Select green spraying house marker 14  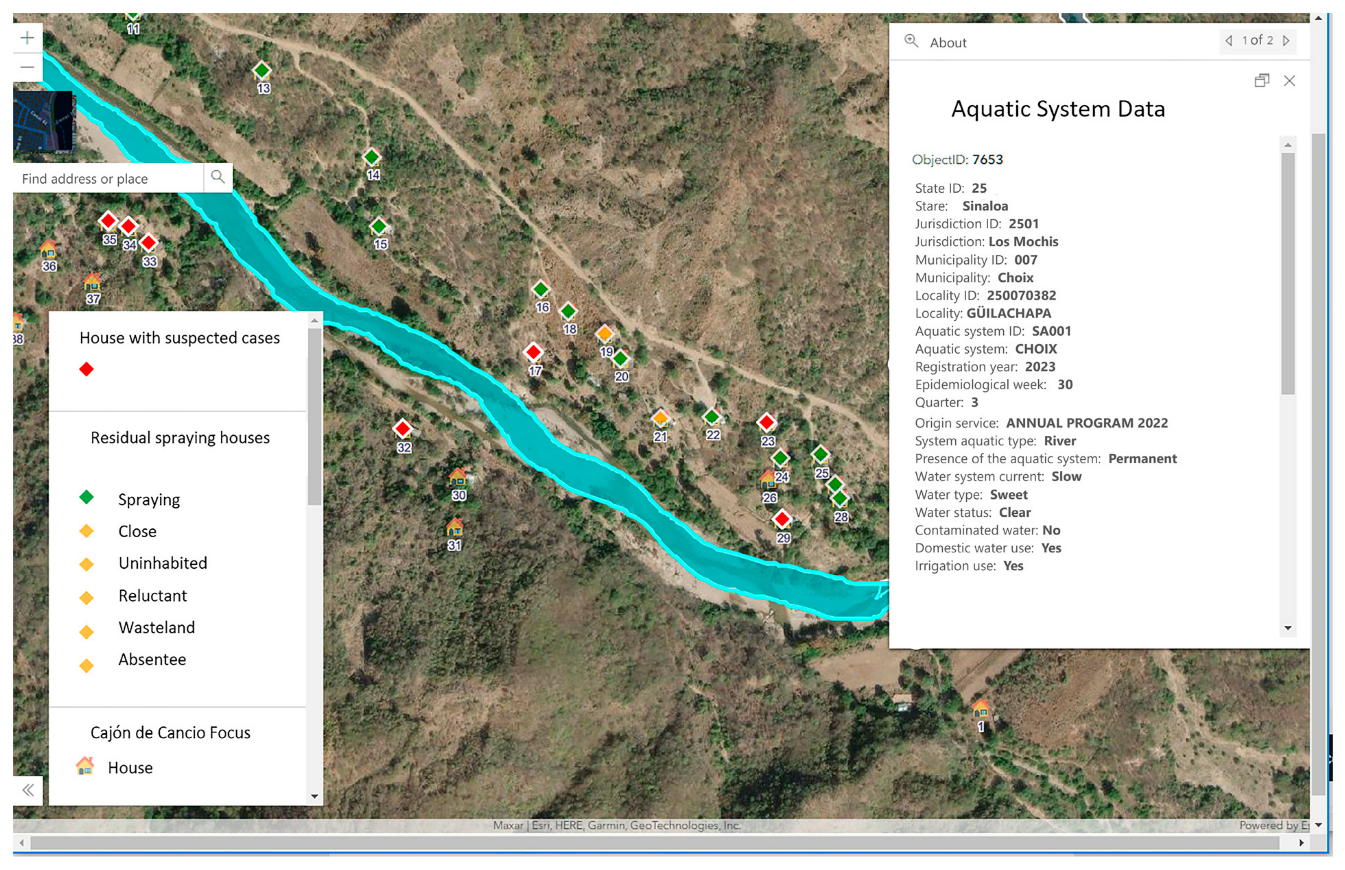point(372,157)
